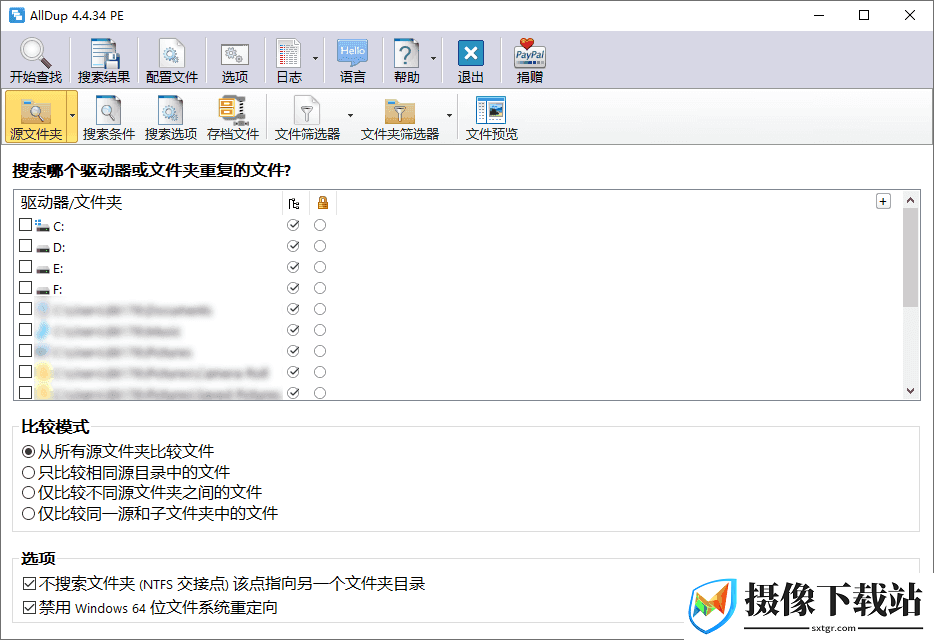
Task: Toggle subfolder scanning for drive C:
Action: (x=293, y=225)
